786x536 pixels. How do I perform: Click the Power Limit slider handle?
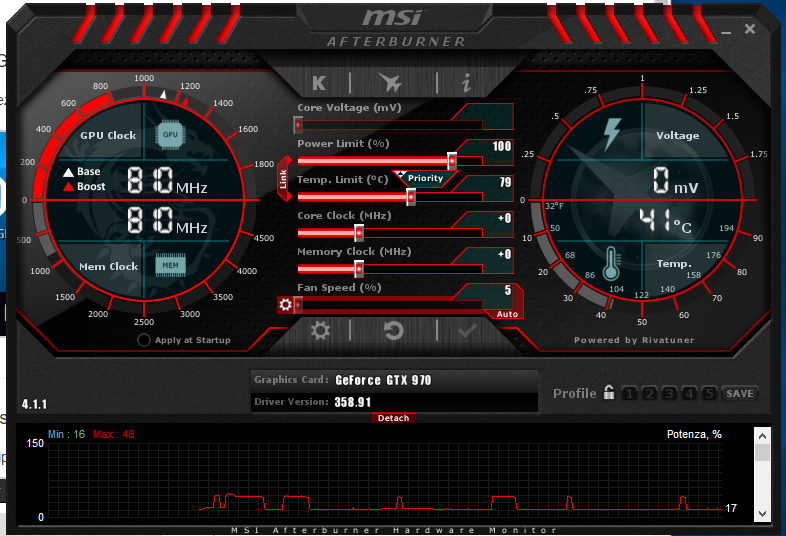pos(452,161)
